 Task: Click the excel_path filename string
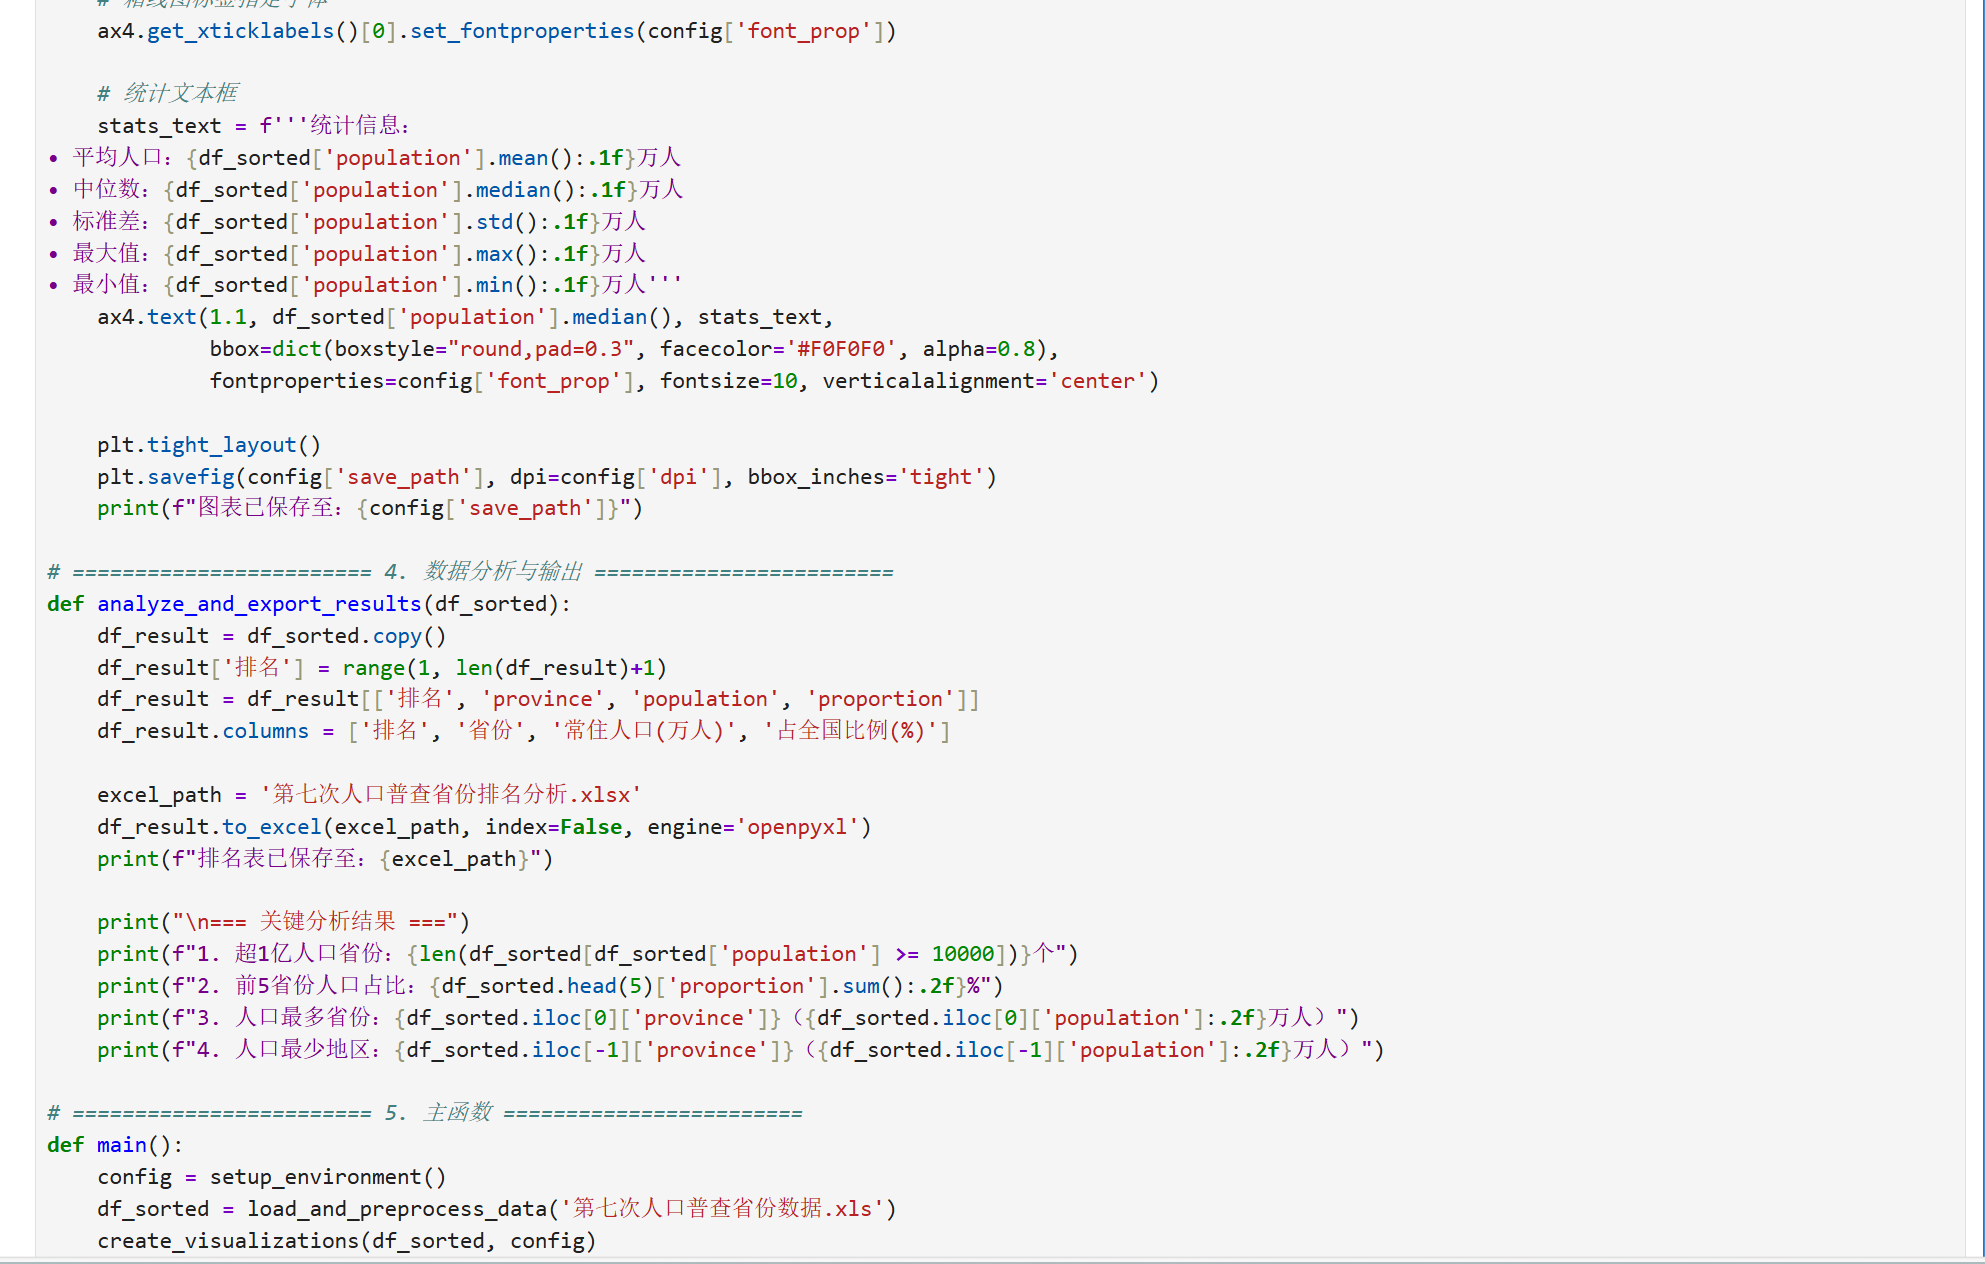(x=450, y=795)
